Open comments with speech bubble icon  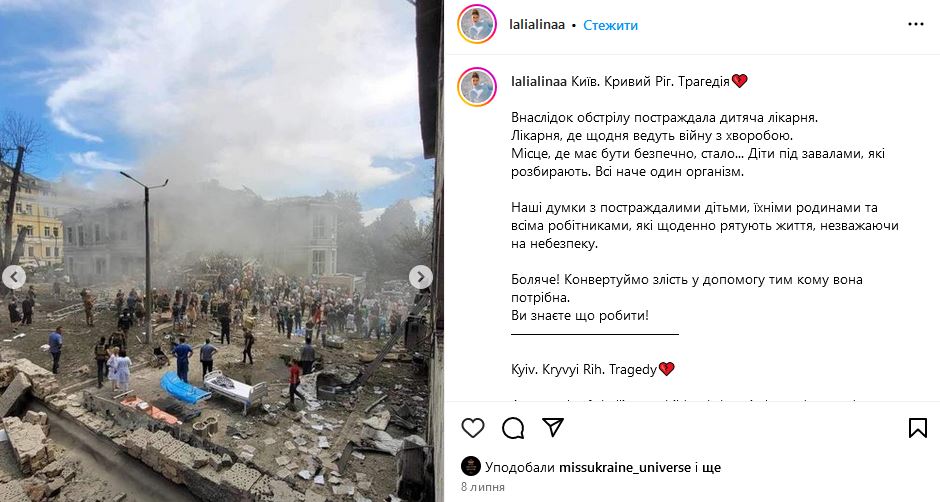tap(513, 428)
